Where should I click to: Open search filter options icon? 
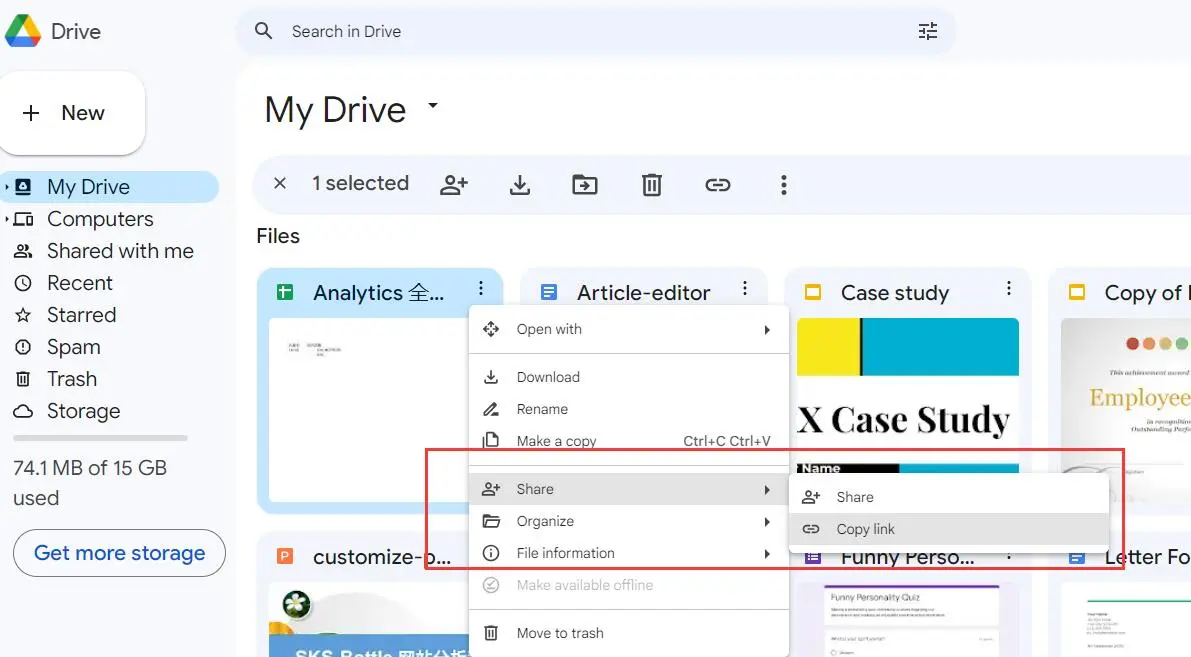tap(928, 31)
